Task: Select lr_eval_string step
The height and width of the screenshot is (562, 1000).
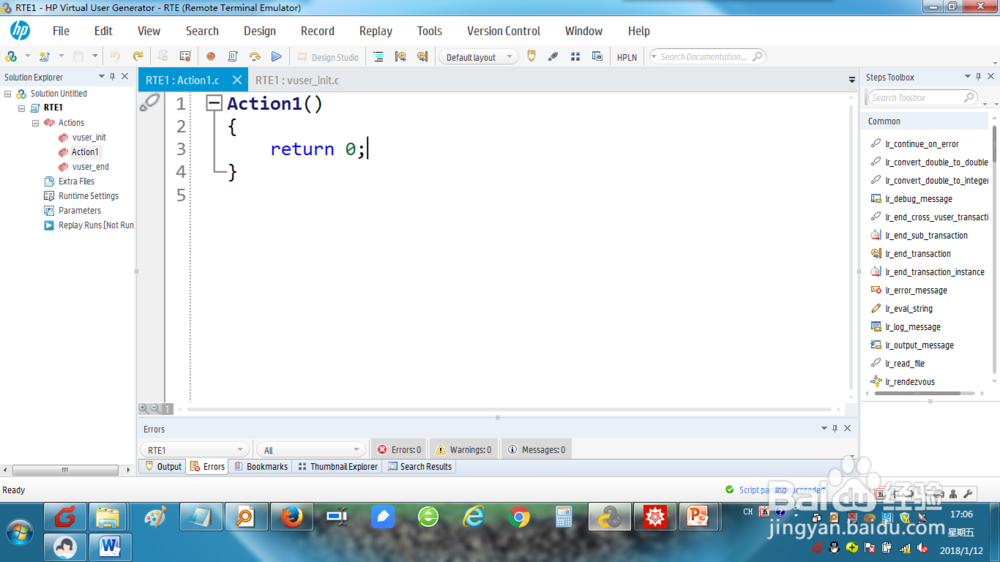Action: [x=909, y=309]
